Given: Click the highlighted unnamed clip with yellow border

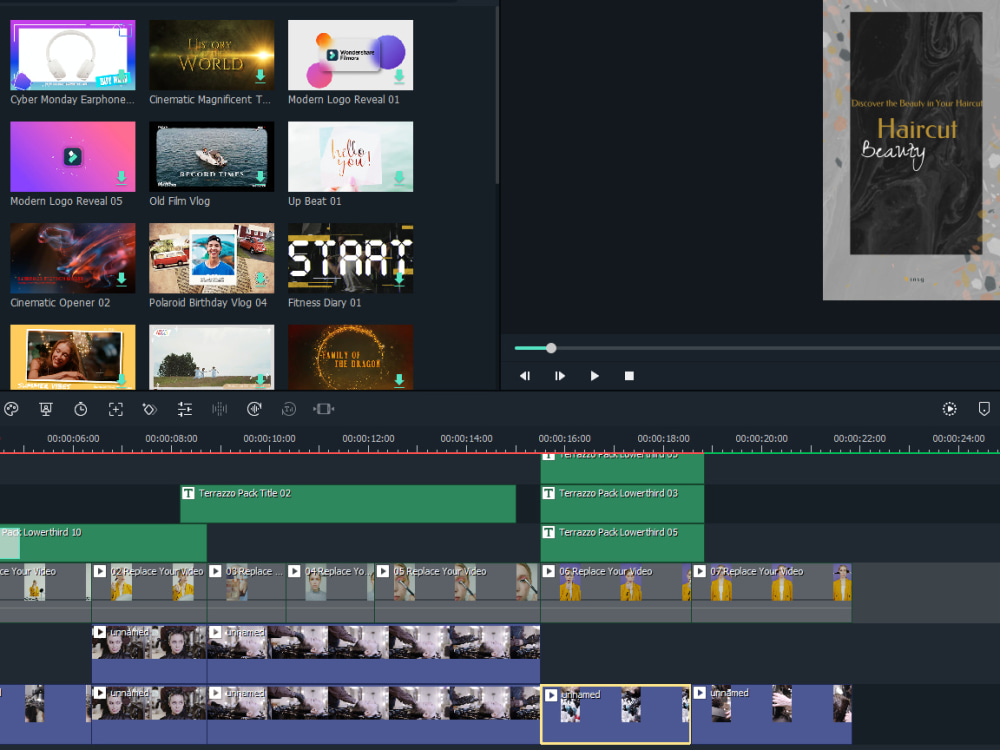Looking at the screenshot, I should [616, 714].
